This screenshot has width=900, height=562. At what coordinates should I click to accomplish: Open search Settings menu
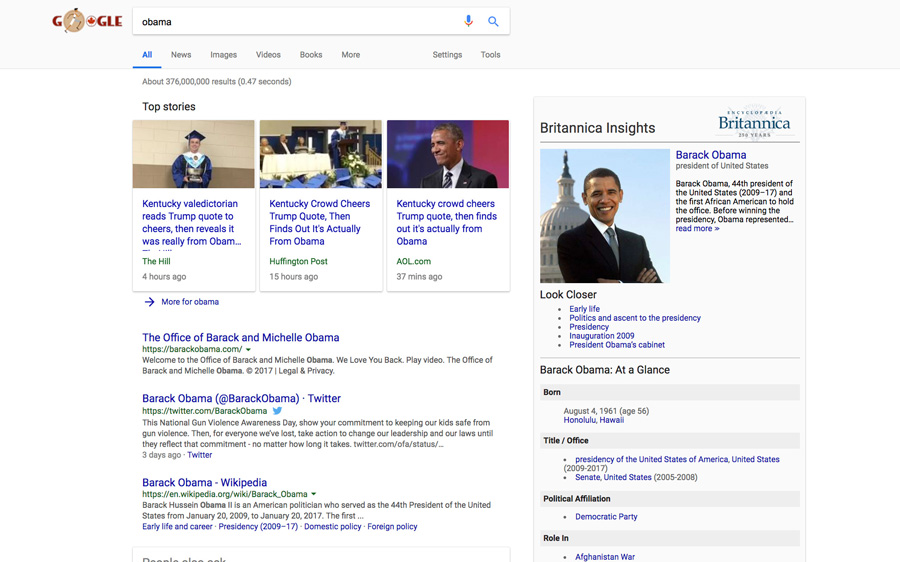coord(447,55)
